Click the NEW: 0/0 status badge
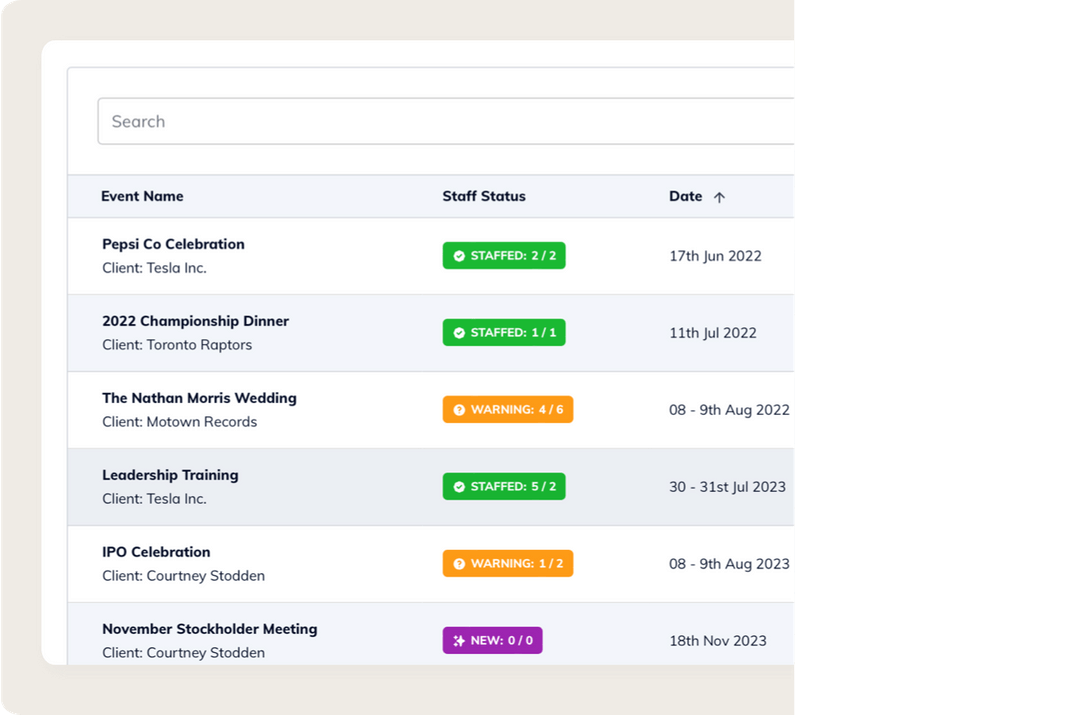Viewport: 1080px width, 715px height. pos(492,640)
